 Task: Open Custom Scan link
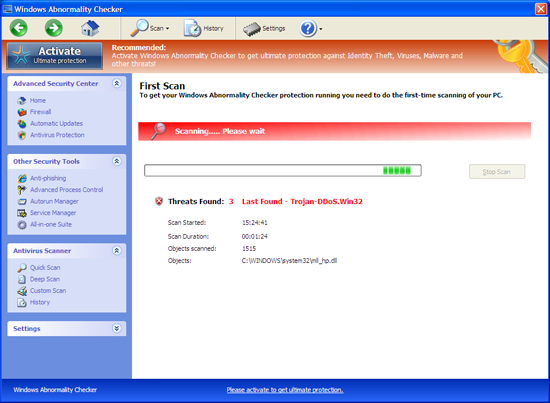click(x=48, y=291)
